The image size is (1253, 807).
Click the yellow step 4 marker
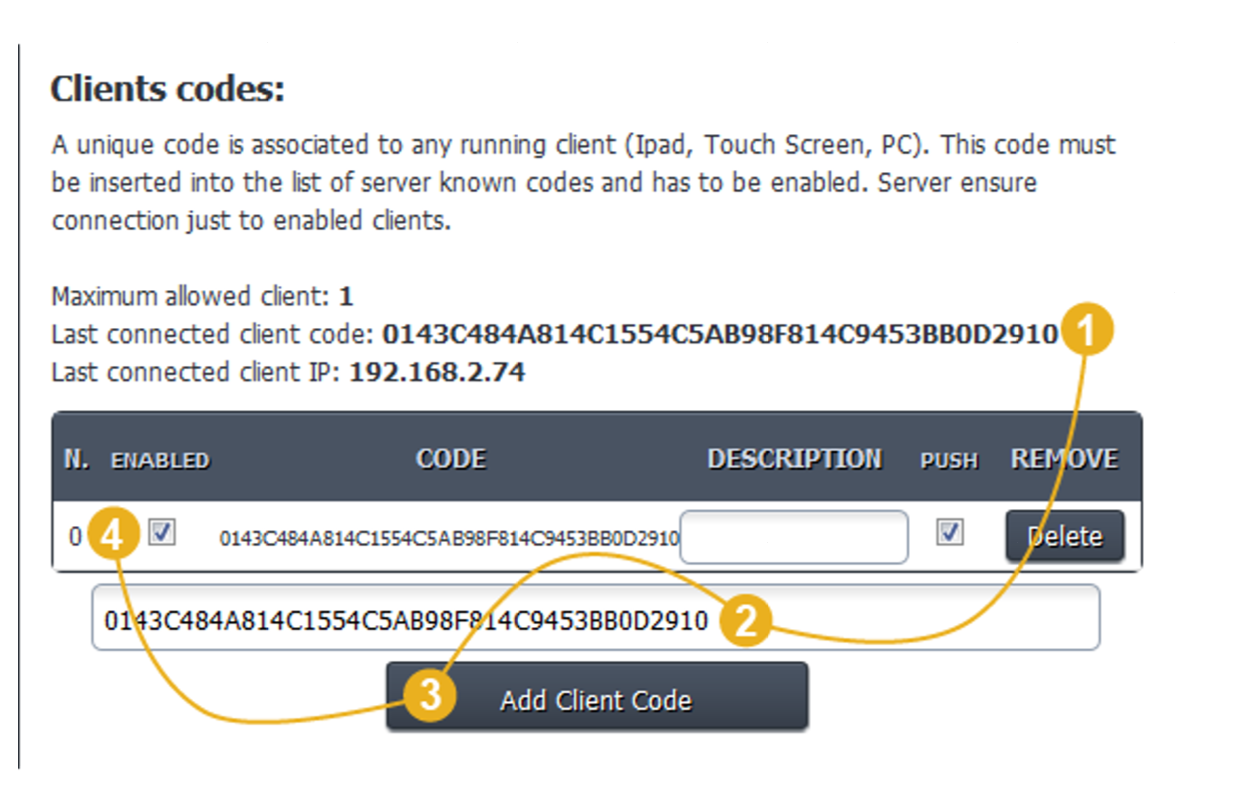[113, 537]
